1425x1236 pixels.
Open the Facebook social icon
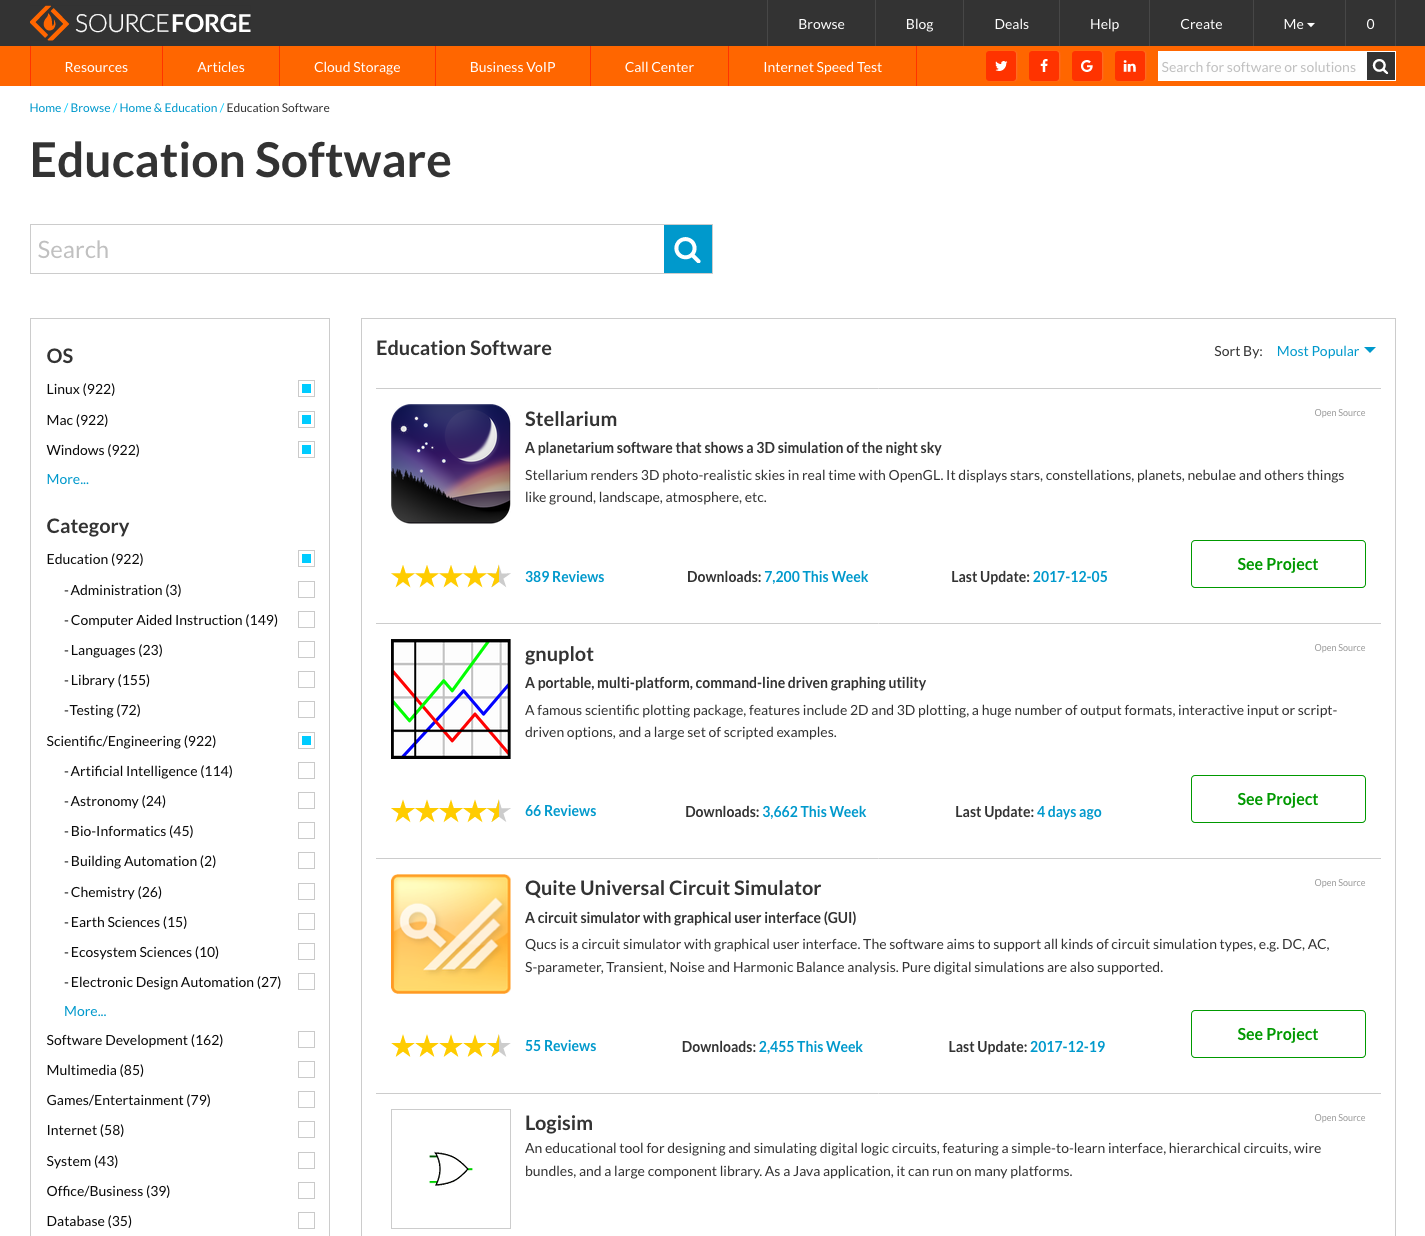pyautogui.click(x=1044, y=66)
